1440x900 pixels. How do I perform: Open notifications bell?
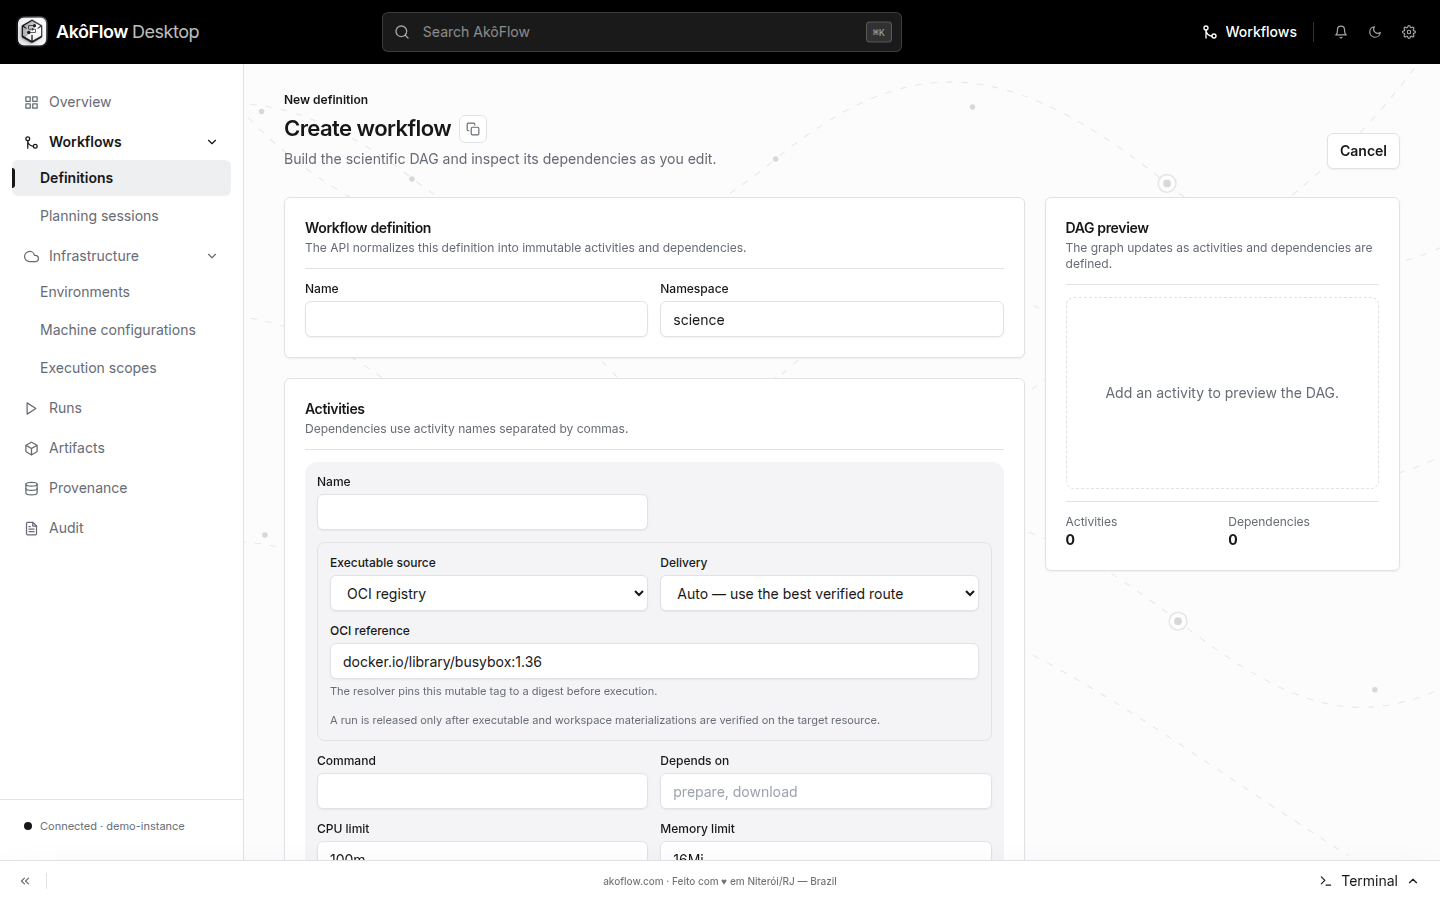[1341, 32]
